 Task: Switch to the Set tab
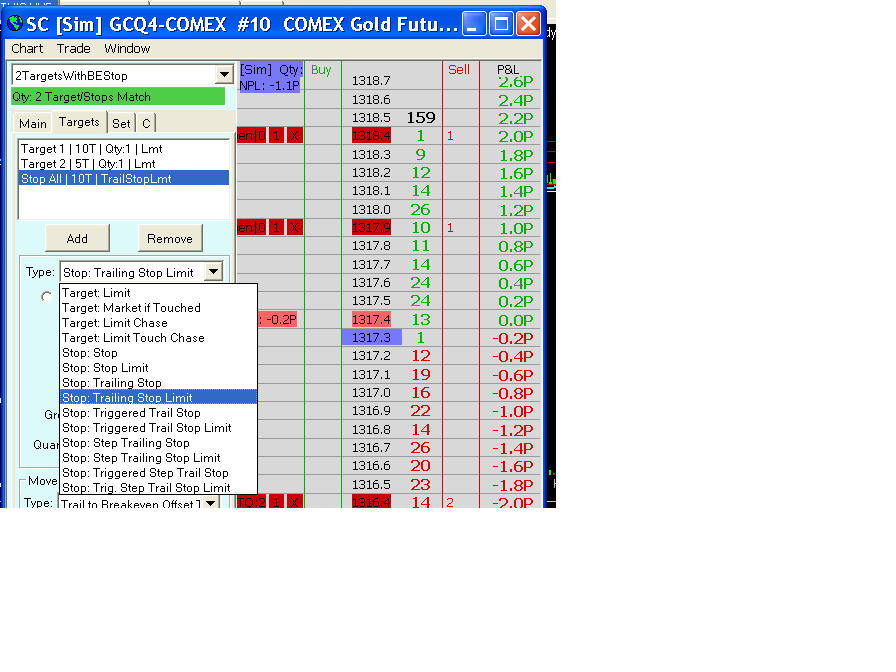point(121,123)
